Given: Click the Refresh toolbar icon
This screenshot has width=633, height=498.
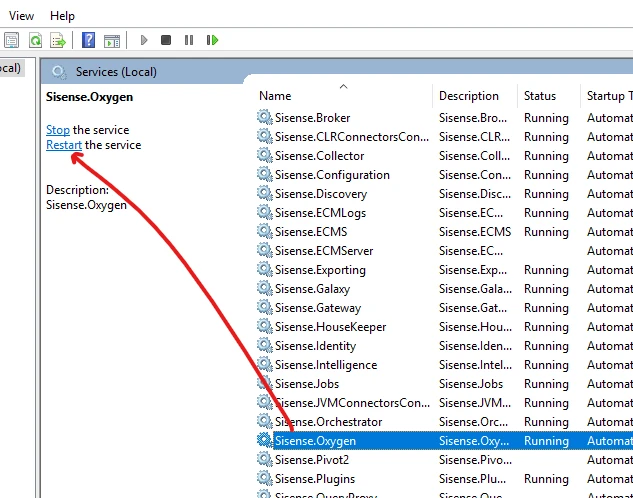Looking at the screenshot, I should [x=36, y=40].
